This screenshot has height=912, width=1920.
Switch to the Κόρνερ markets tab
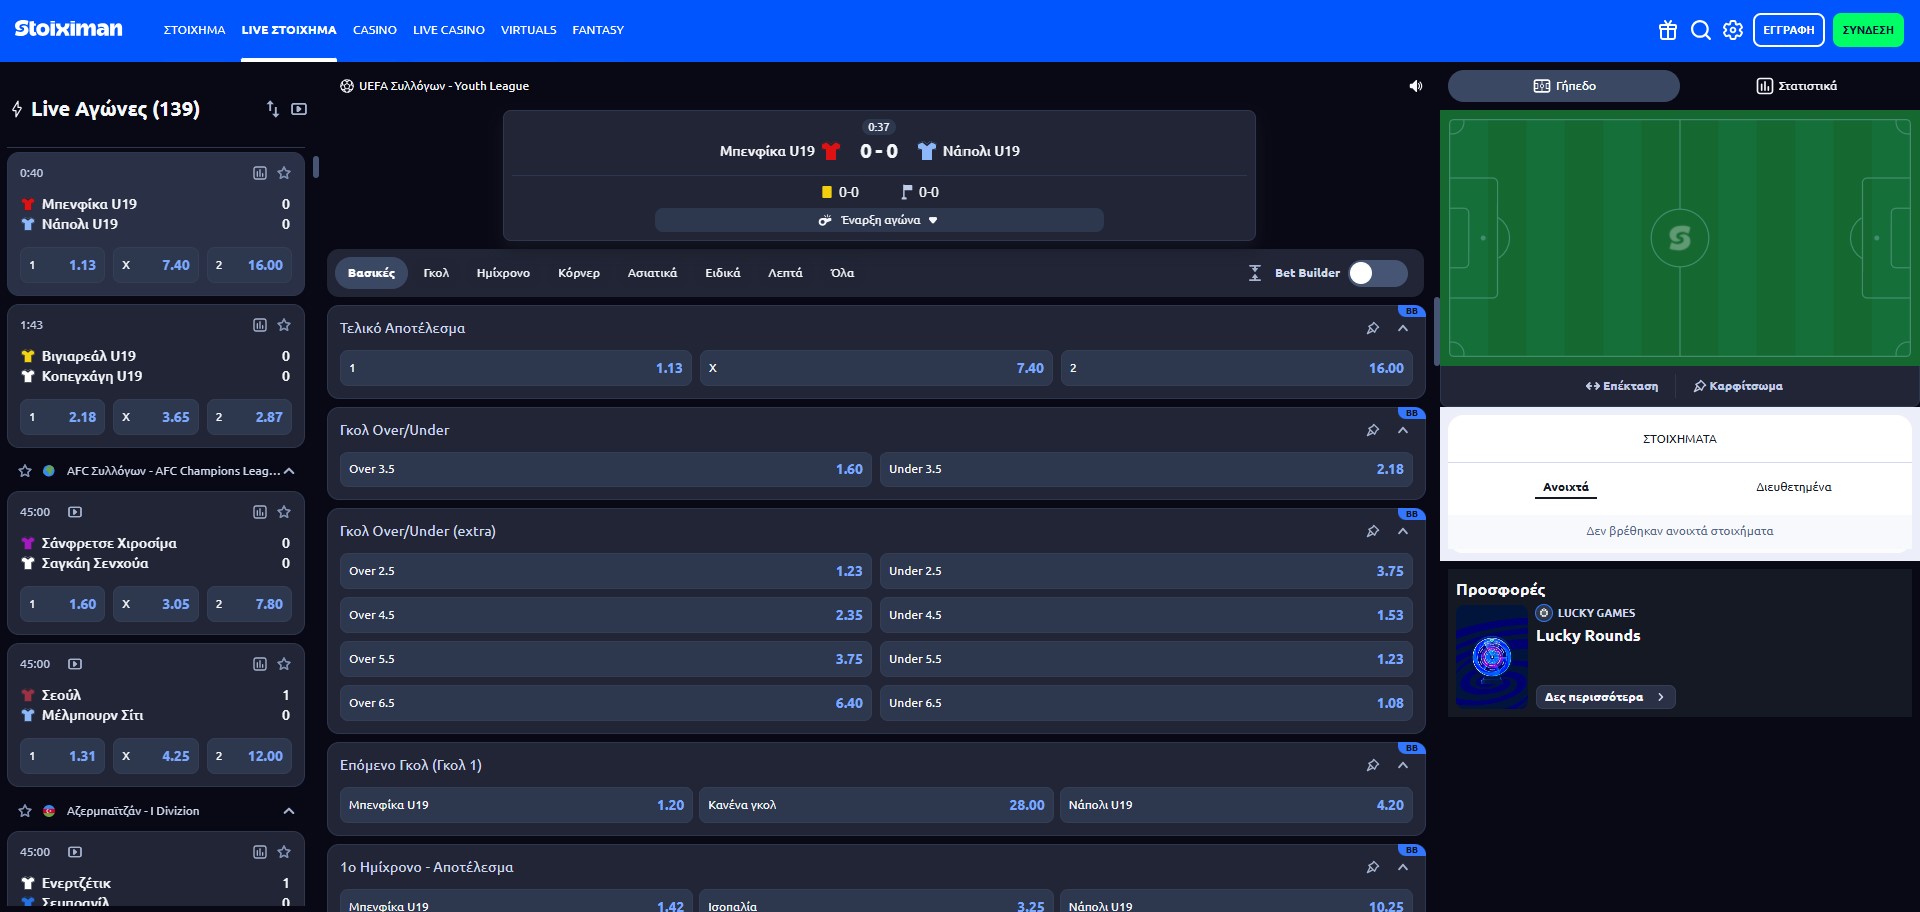point(578,273)
